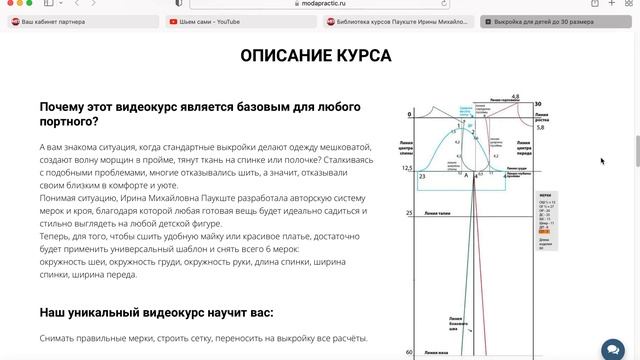Image resolution: width=640 pixels, height=360 pixels.
Task: Click the pattern diagram image
Action: 478,227
